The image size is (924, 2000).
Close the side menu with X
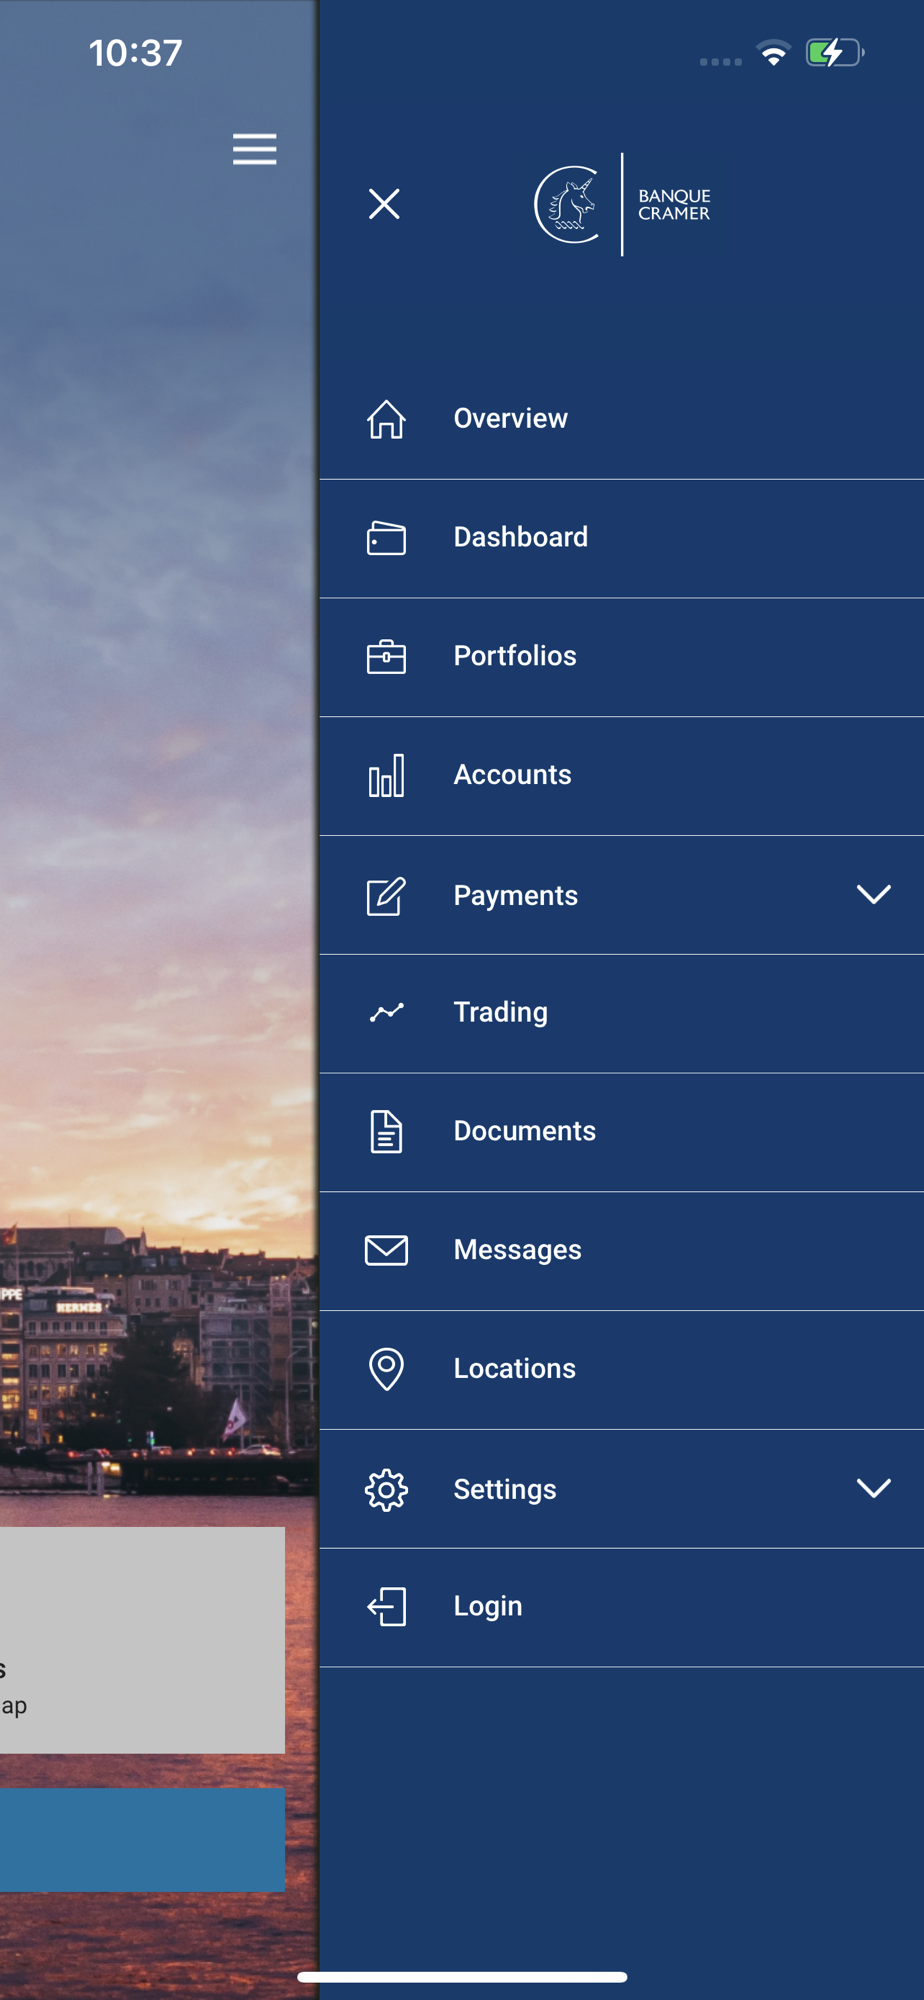[x=384, y=204]
